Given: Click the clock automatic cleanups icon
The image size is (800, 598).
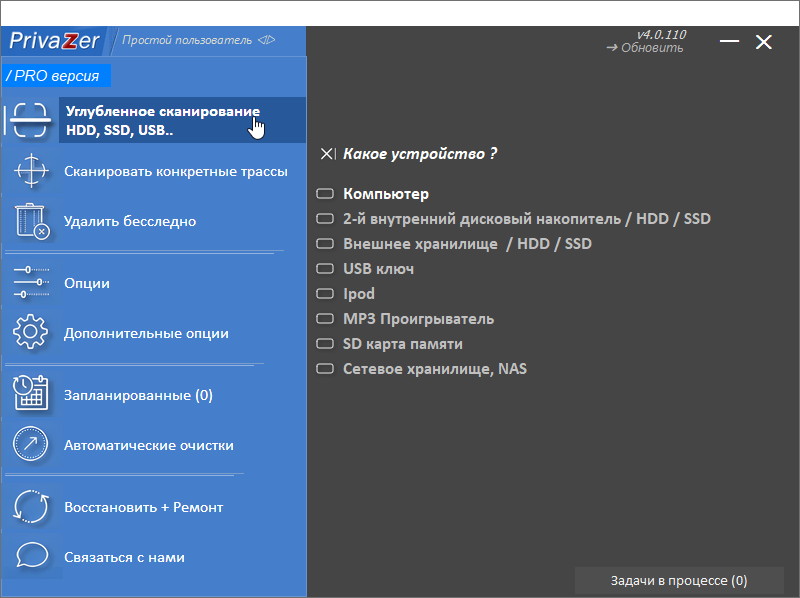Looking at the screenshot, I should [x=31, y=444].
